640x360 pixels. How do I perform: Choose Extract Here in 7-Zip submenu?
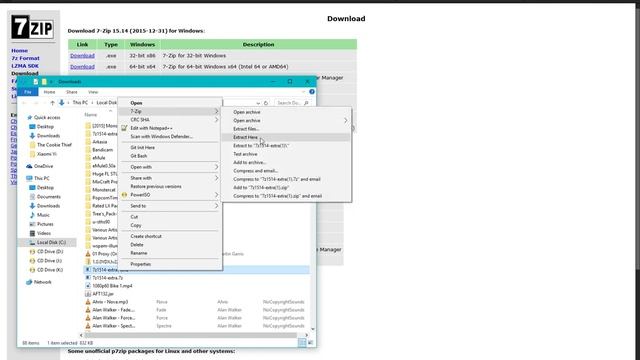286,137
